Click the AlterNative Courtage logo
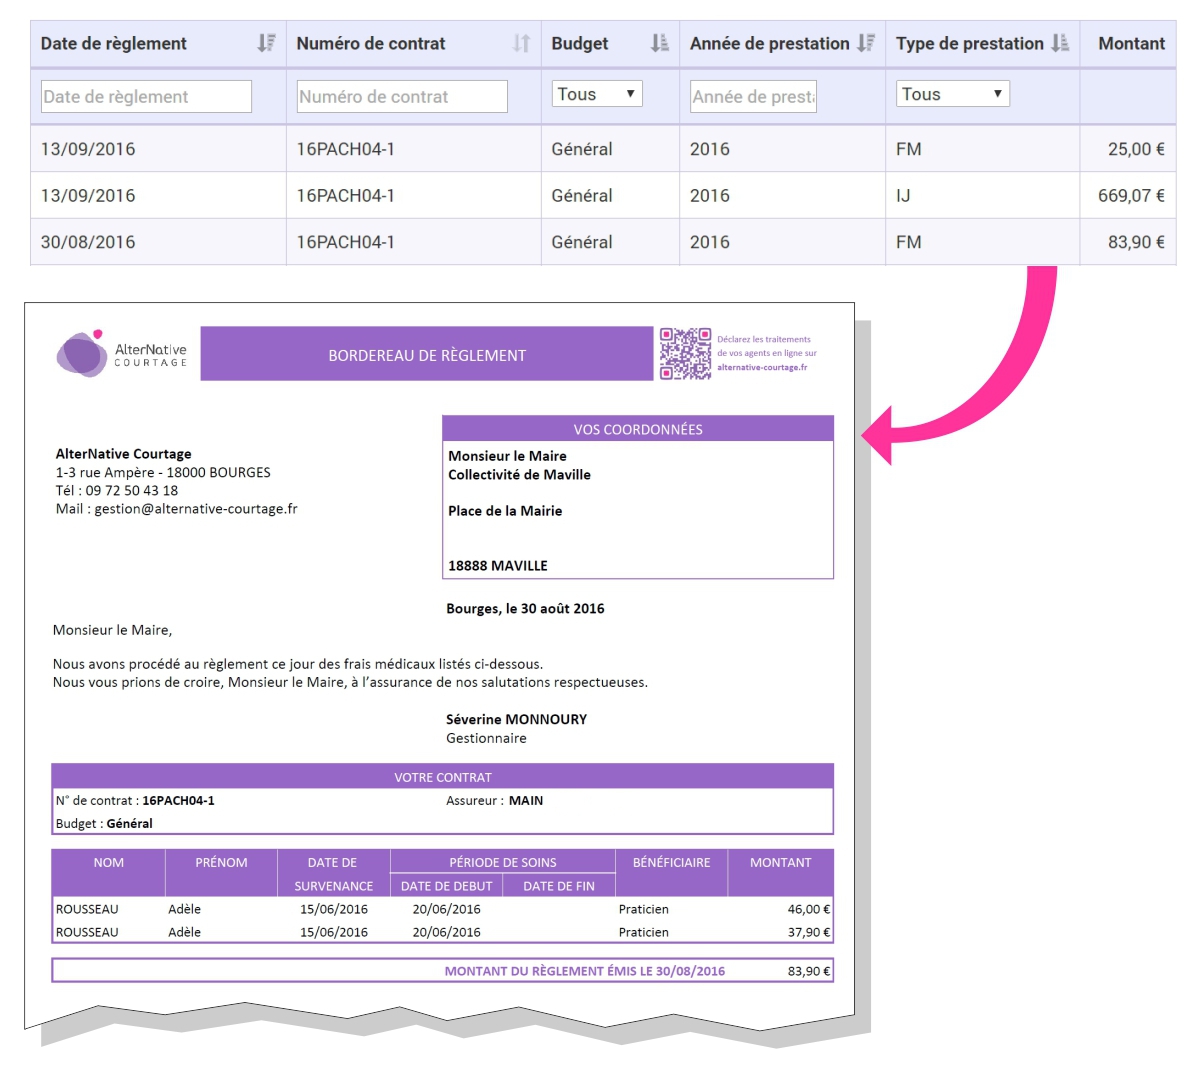Screen dimensions: 1200x1076 [x=121, y=354]
